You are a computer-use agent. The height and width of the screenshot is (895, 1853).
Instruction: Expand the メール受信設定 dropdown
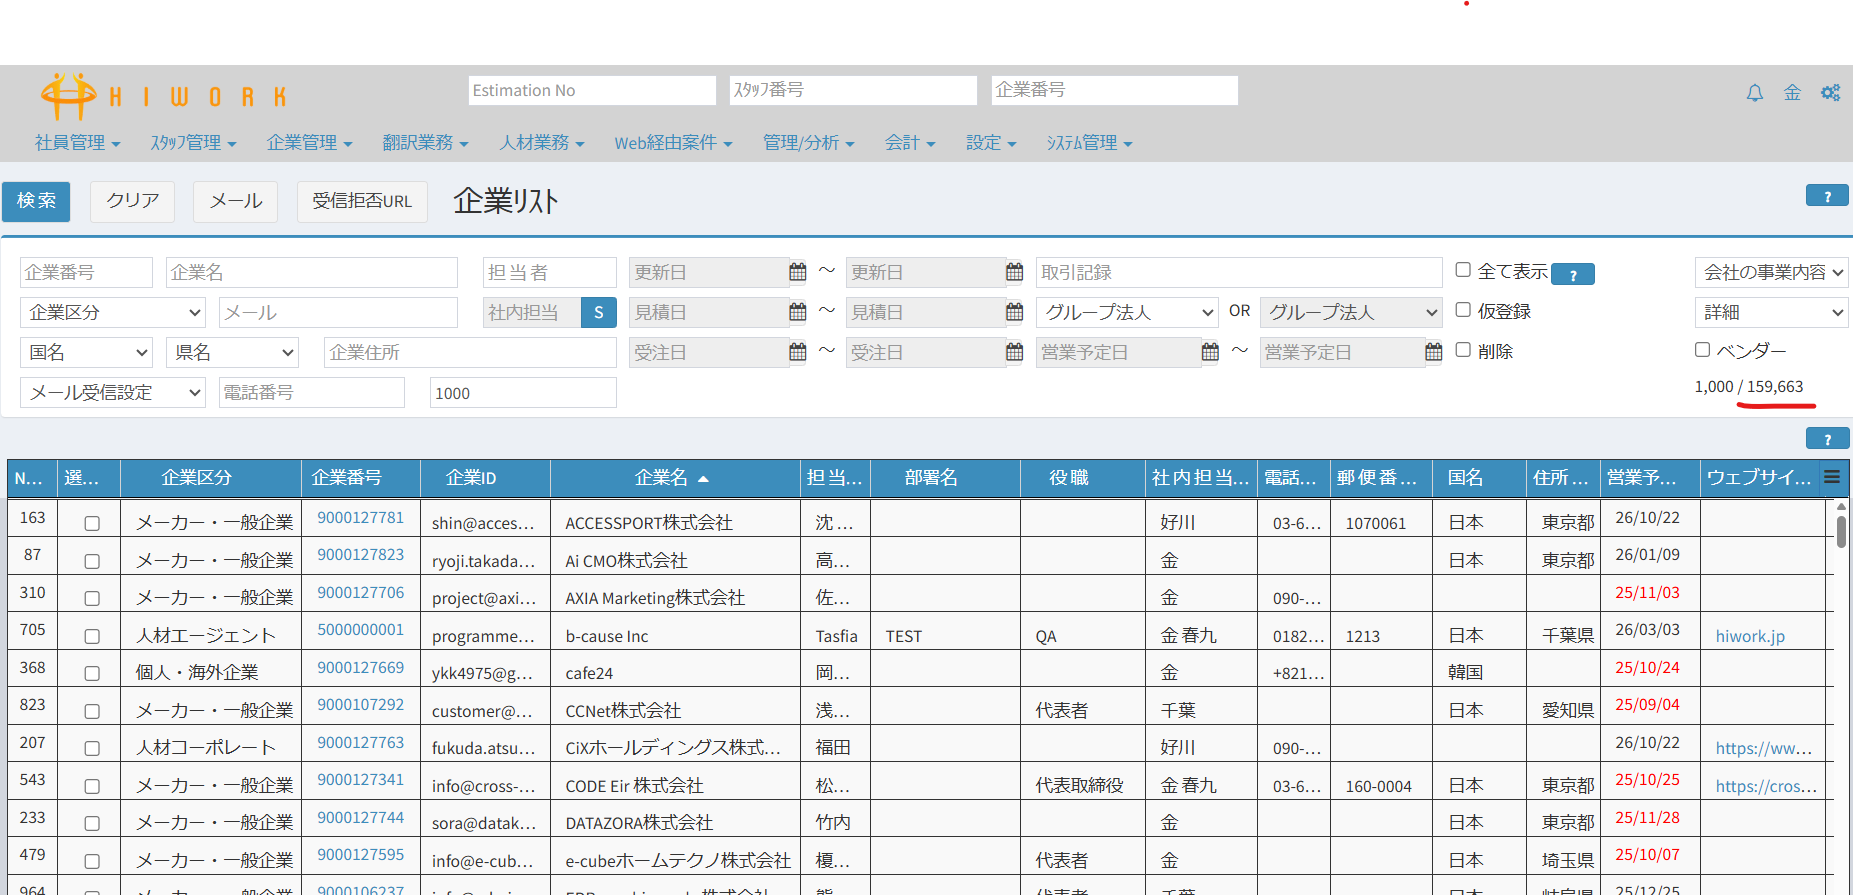point(113,393)
